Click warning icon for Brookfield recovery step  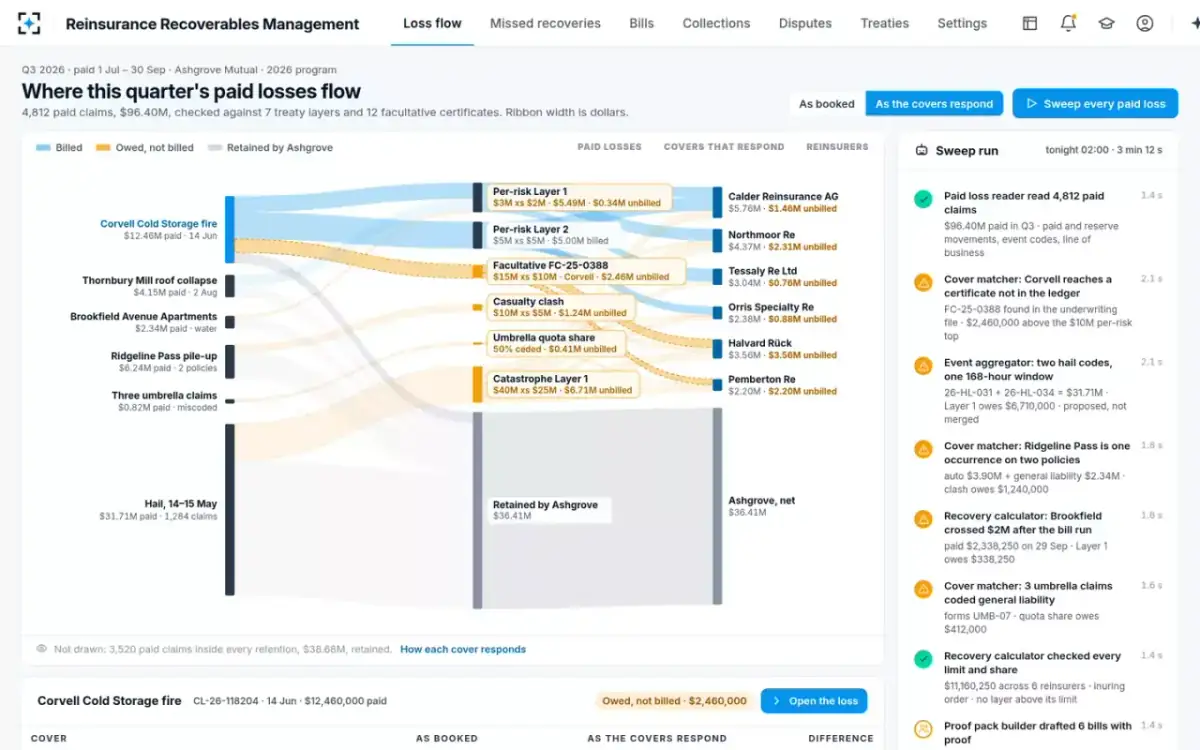click(923, 519)
